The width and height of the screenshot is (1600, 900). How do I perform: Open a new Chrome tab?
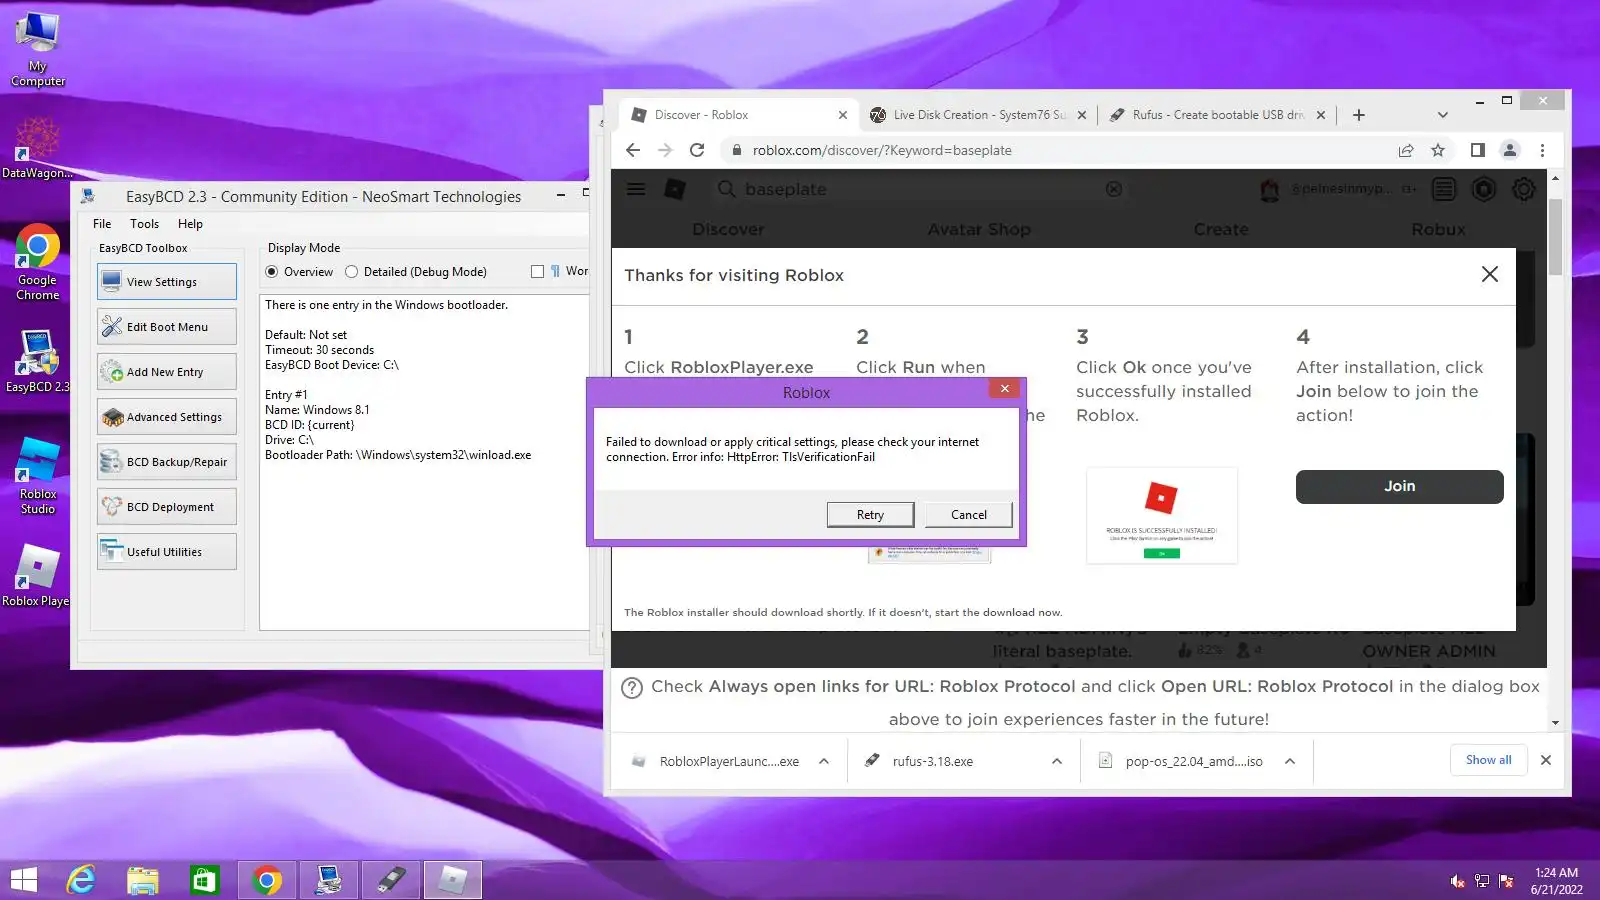pos(1358,115)
